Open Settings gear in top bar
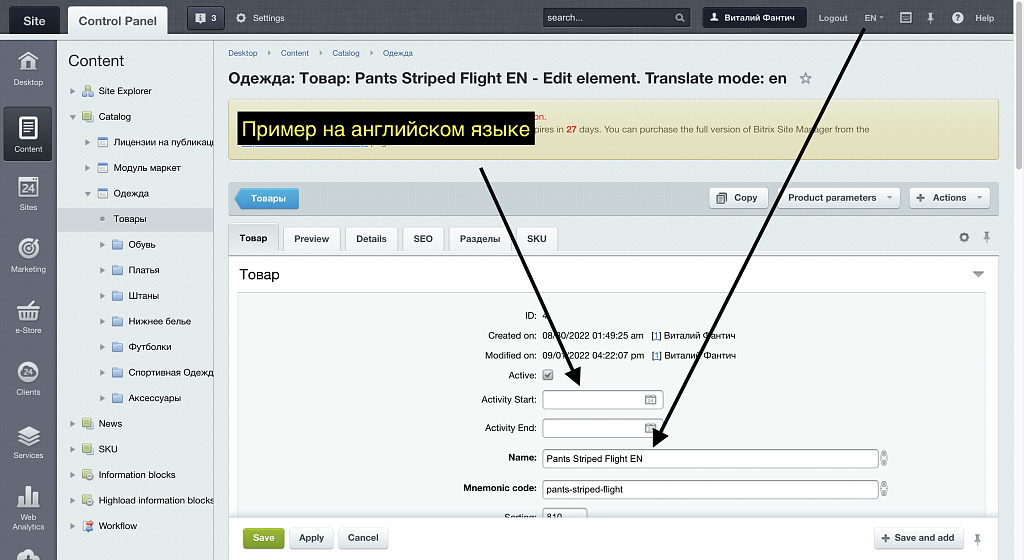 click(x=260, y=18)
